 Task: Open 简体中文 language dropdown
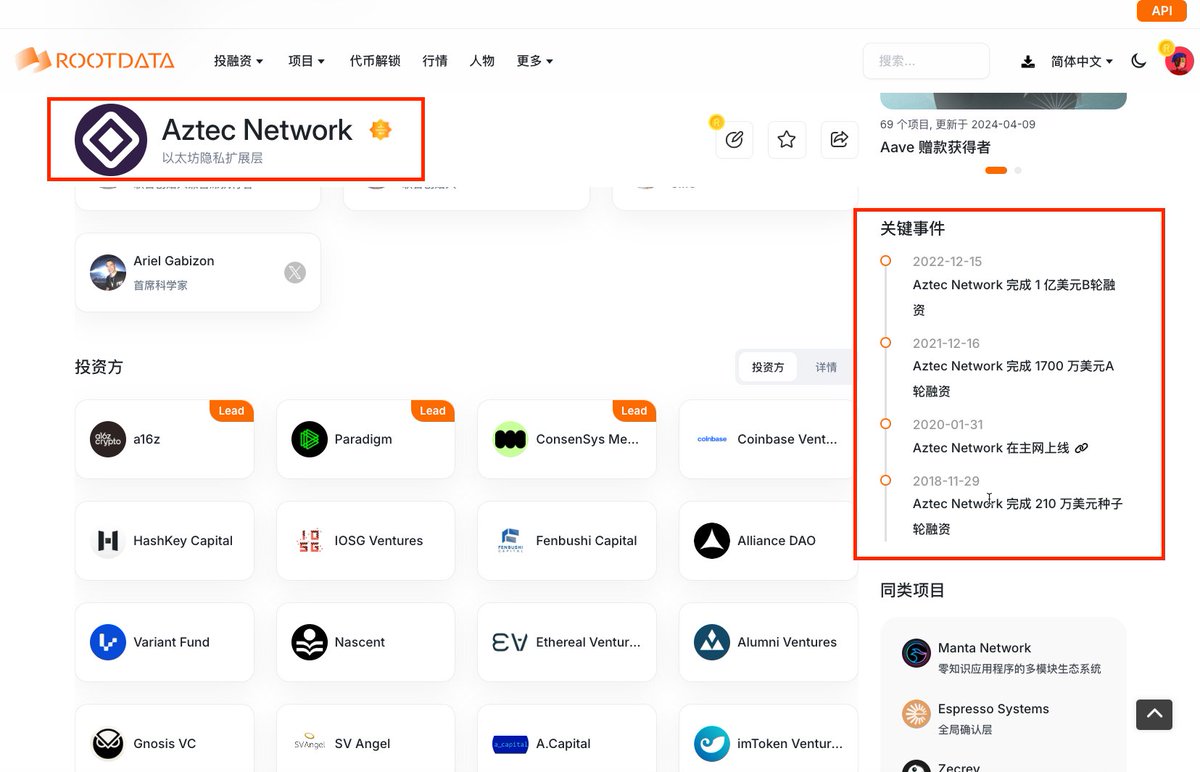(x=1082, y=61)
